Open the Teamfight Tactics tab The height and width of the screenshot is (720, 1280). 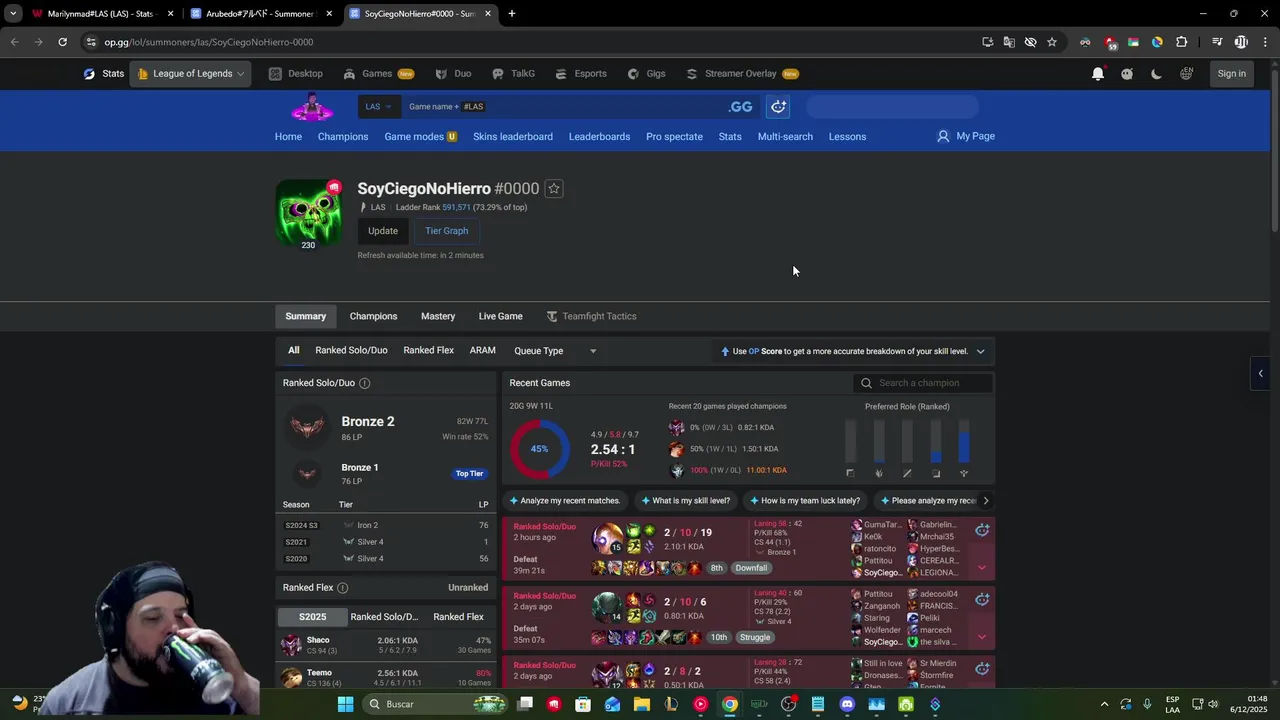click(591, 316)
